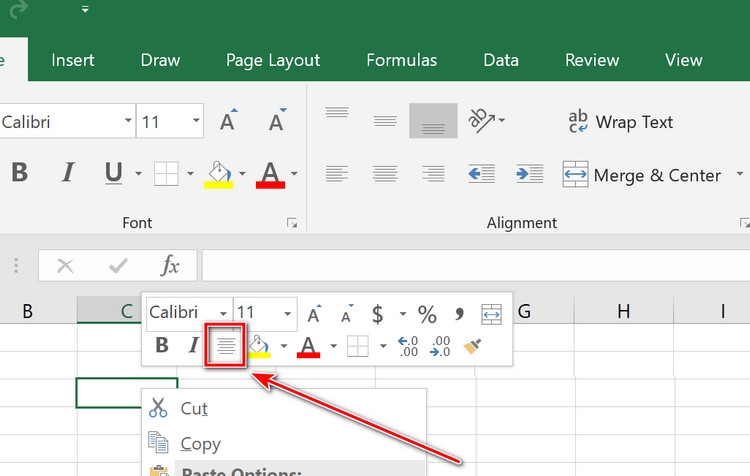Click Center align in mini toolbar

225,345
